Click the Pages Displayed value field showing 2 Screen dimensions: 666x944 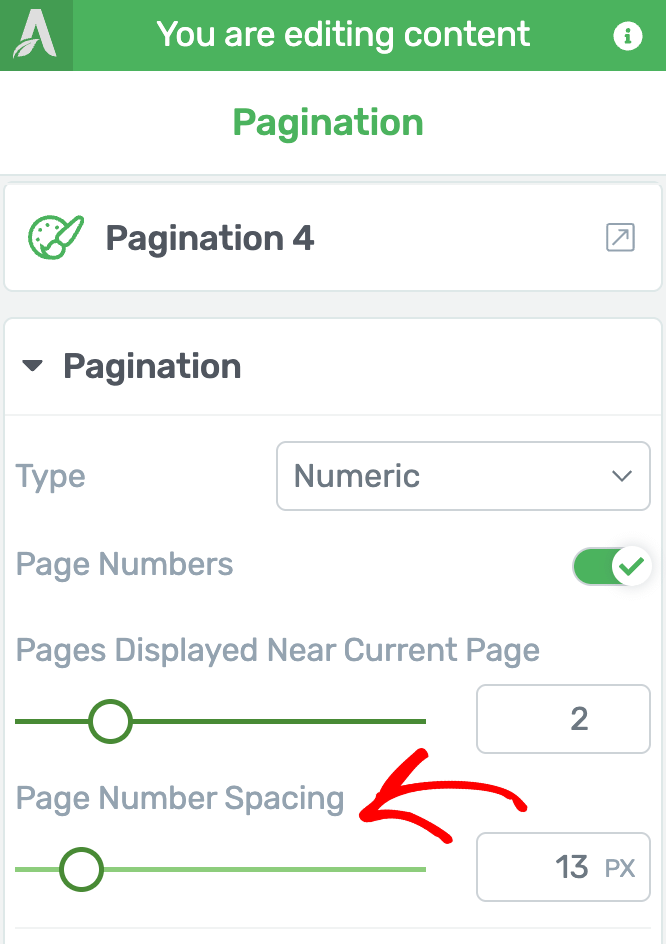(563, 719)
